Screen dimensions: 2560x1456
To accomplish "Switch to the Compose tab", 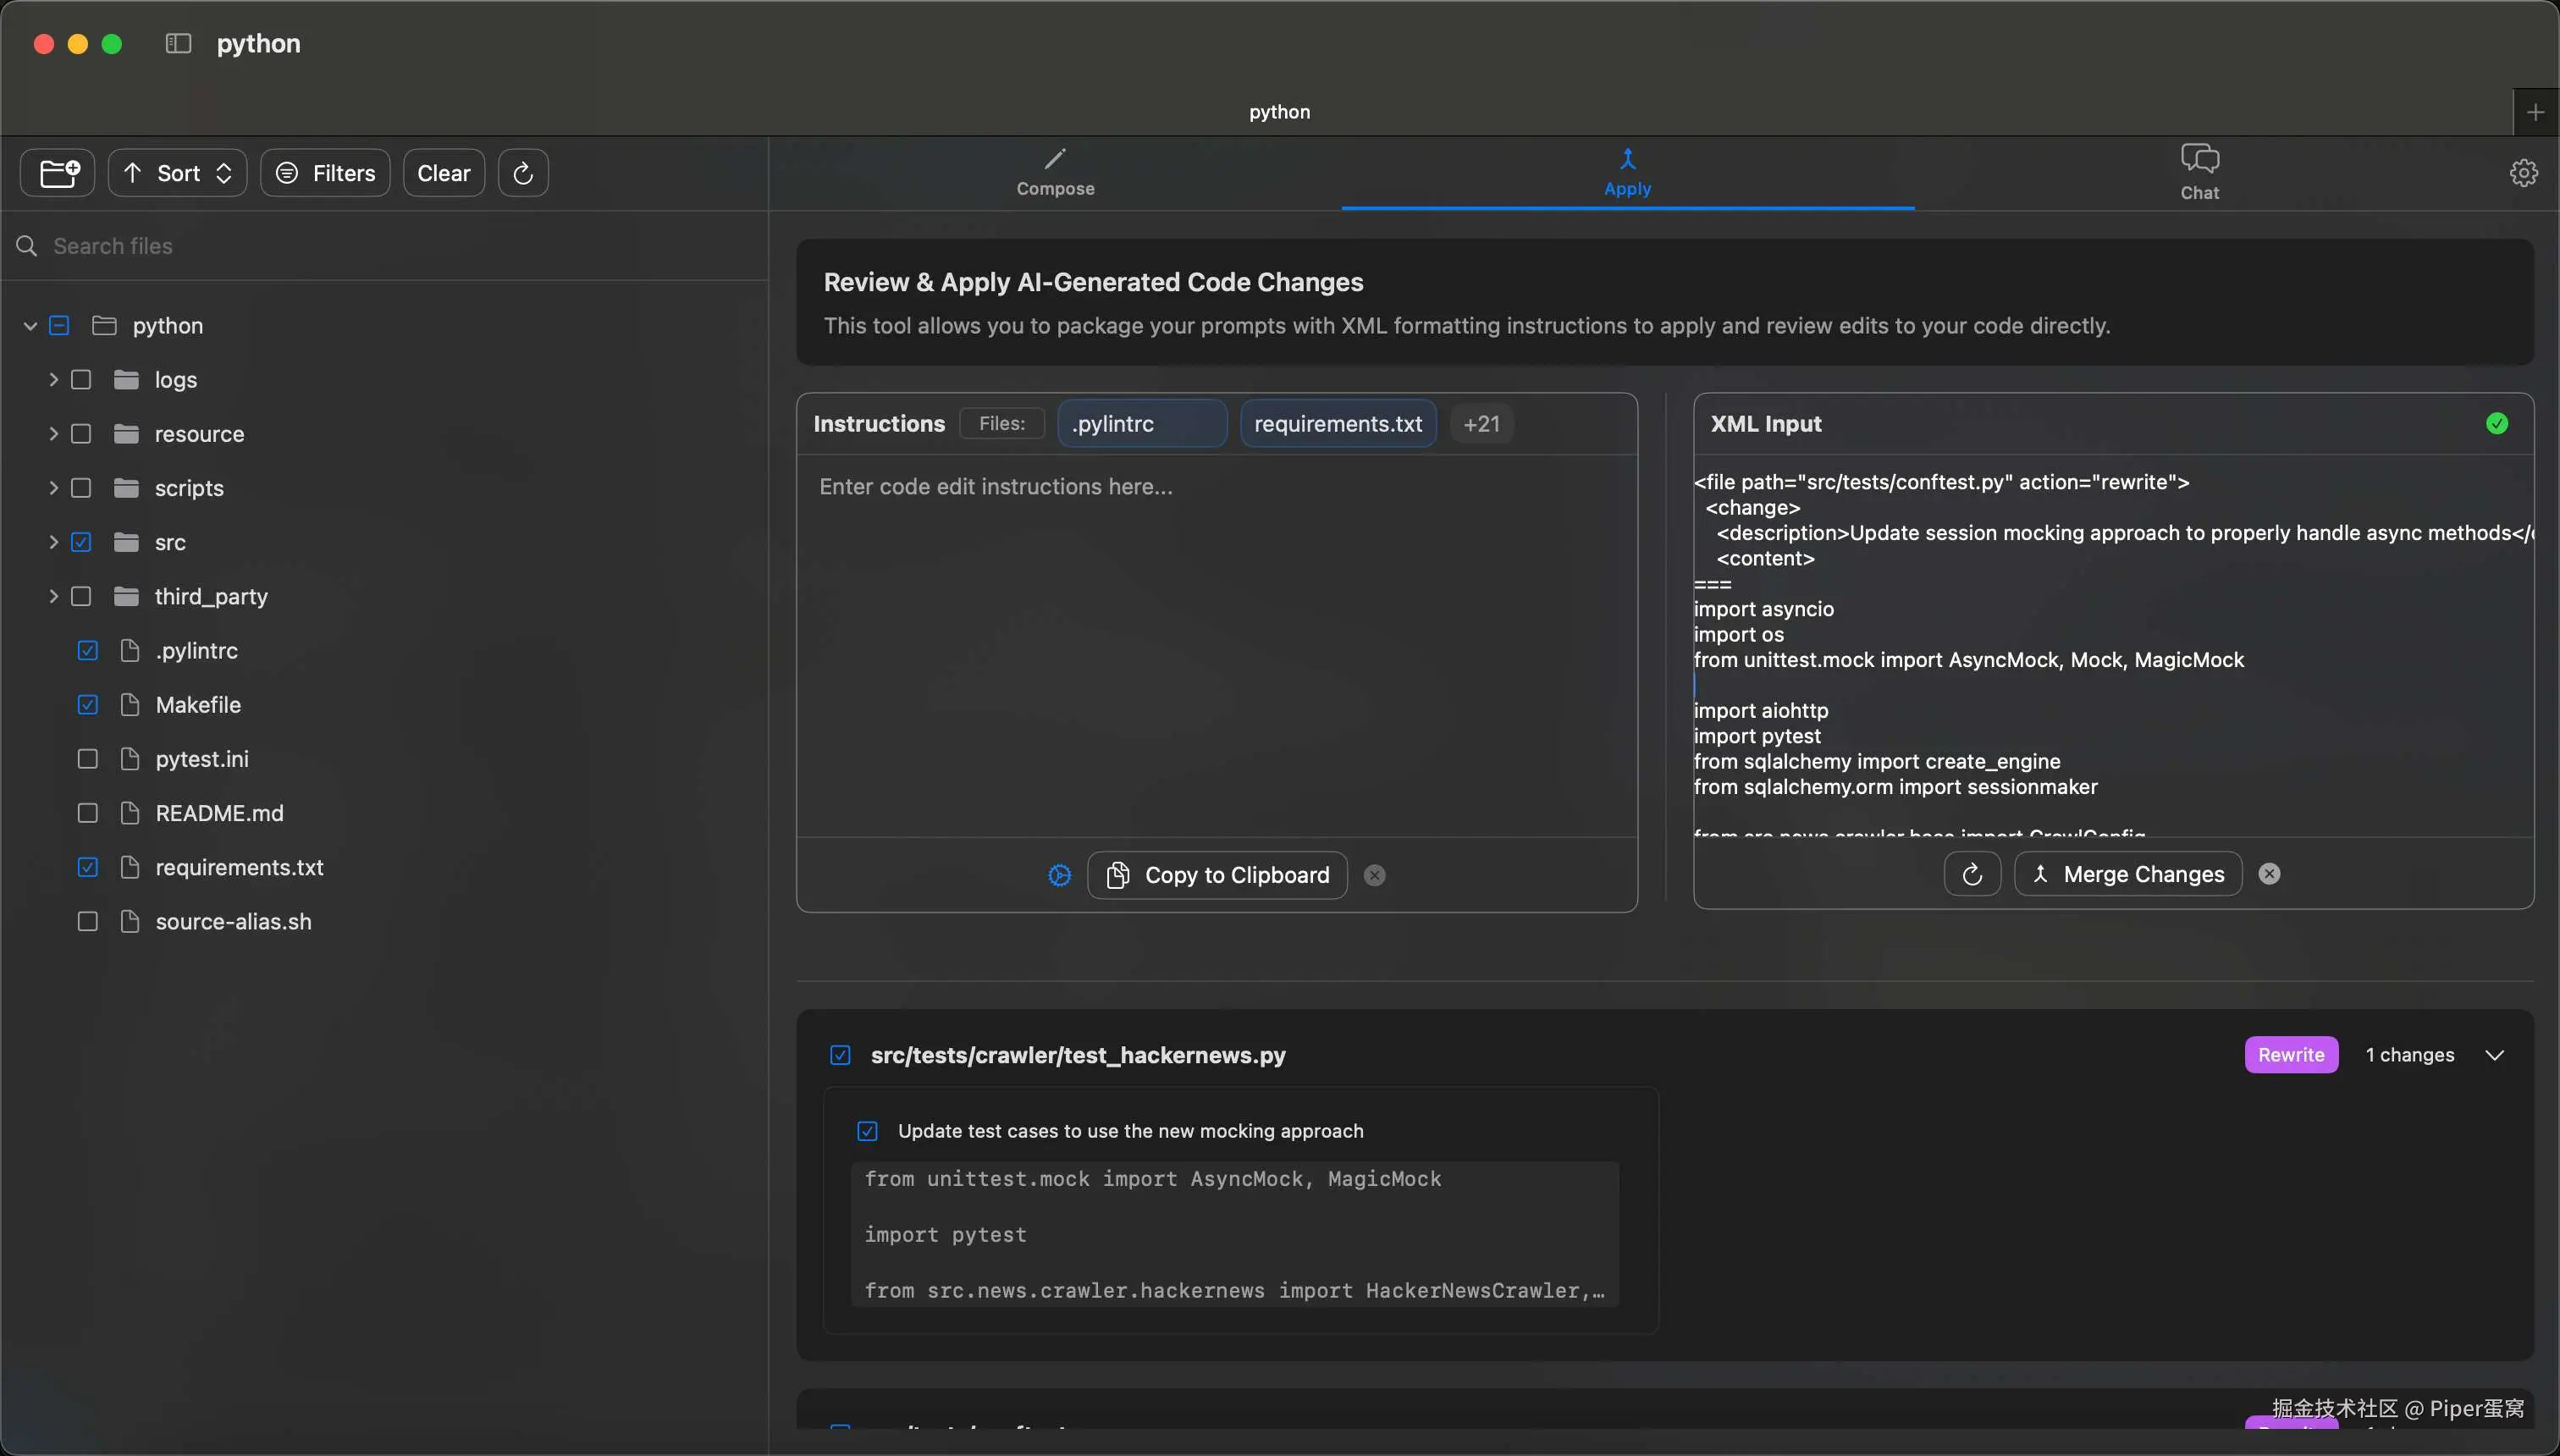I will point(1055,173).
